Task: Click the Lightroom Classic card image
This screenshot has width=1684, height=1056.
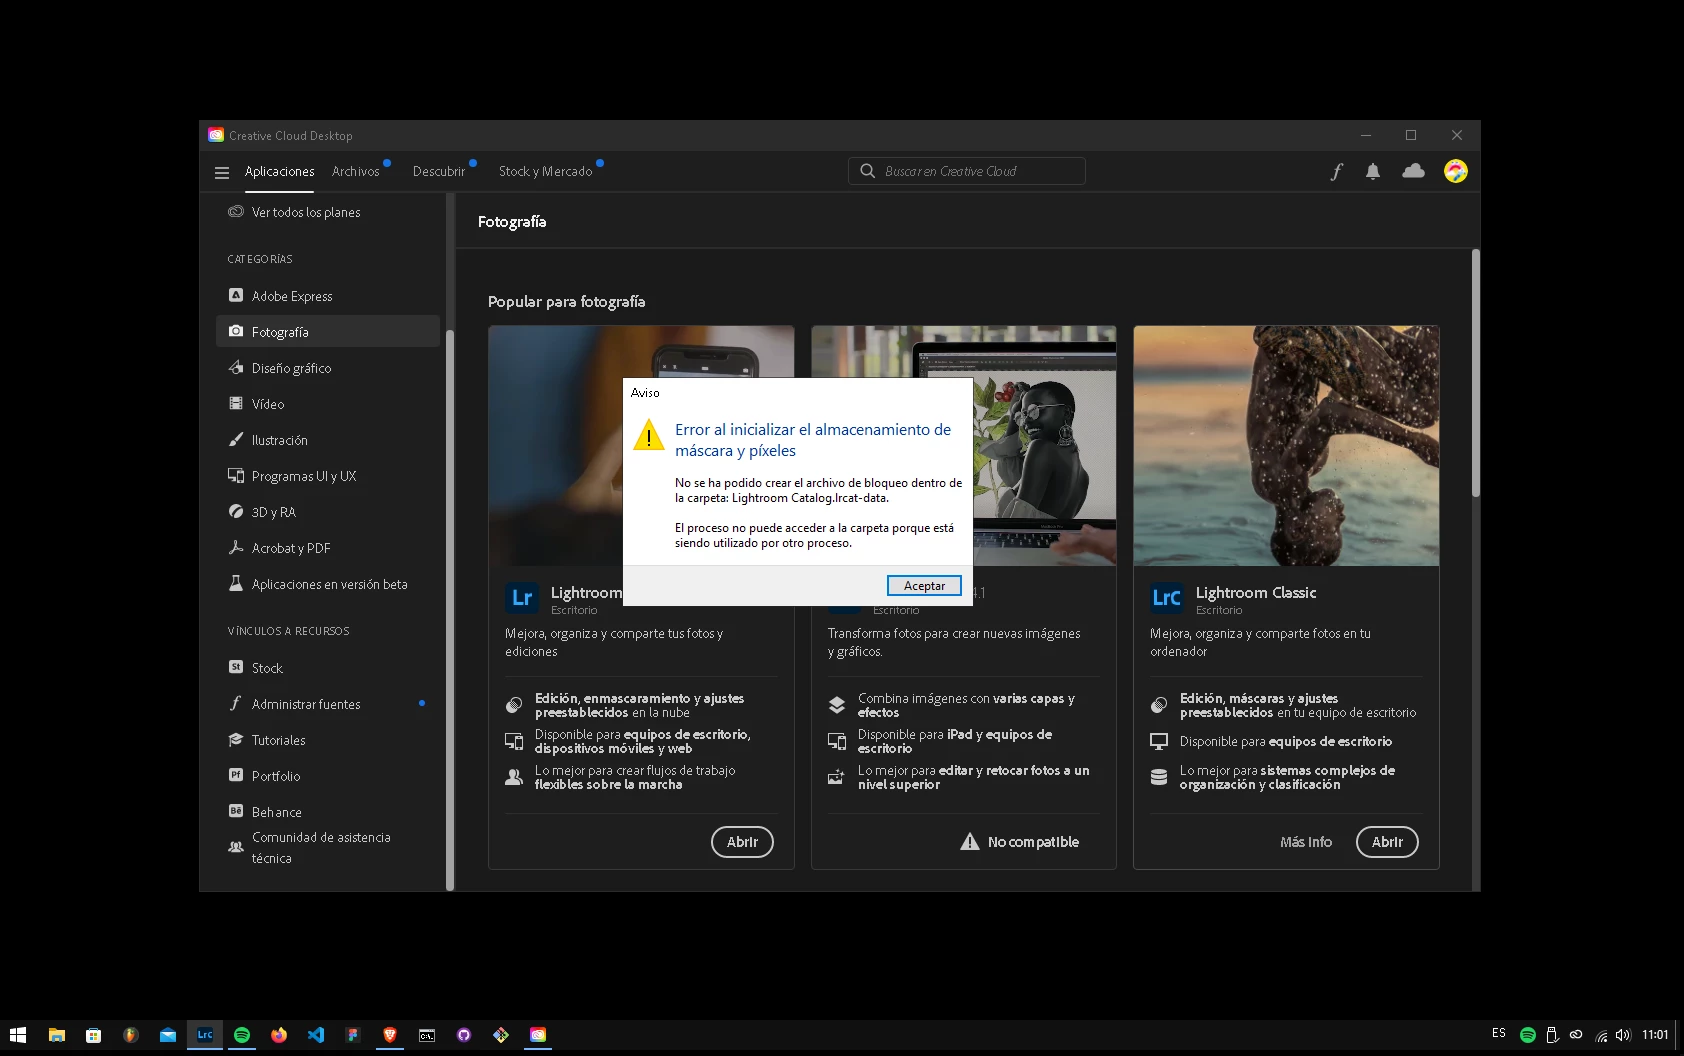Action: 1286,445
